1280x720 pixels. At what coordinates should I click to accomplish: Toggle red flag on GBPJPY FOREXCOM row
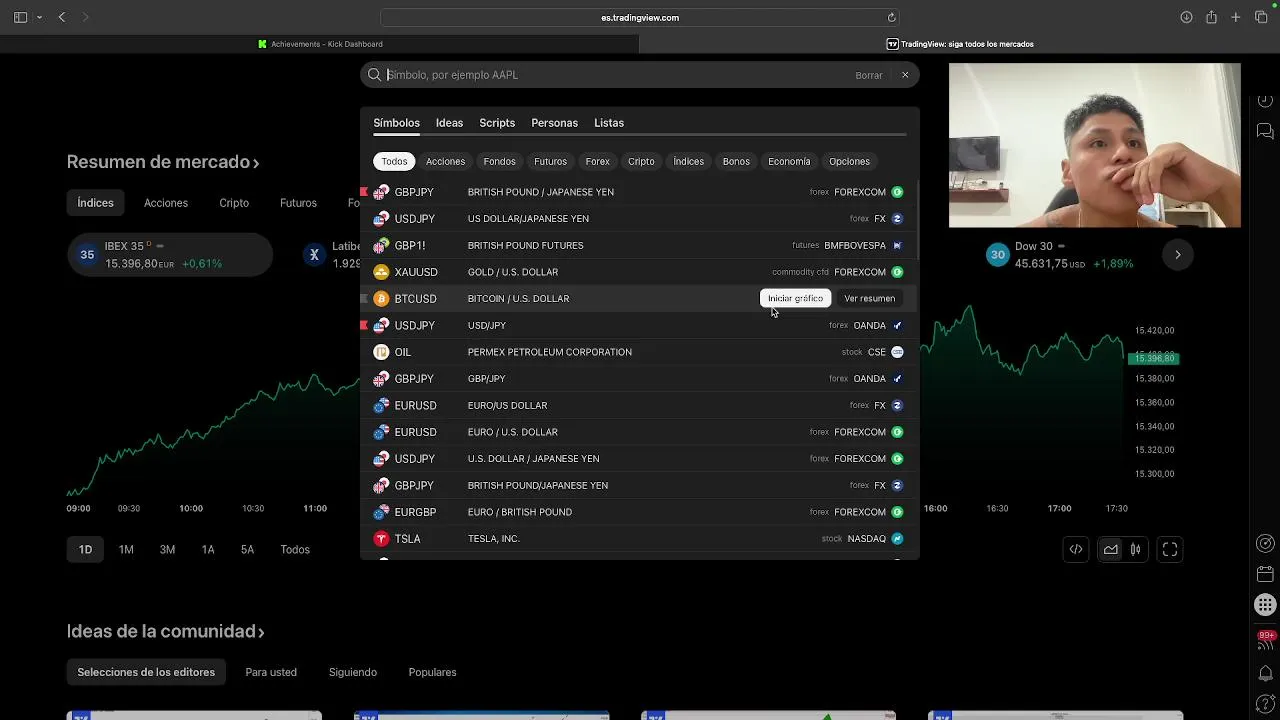click(364, 192)
